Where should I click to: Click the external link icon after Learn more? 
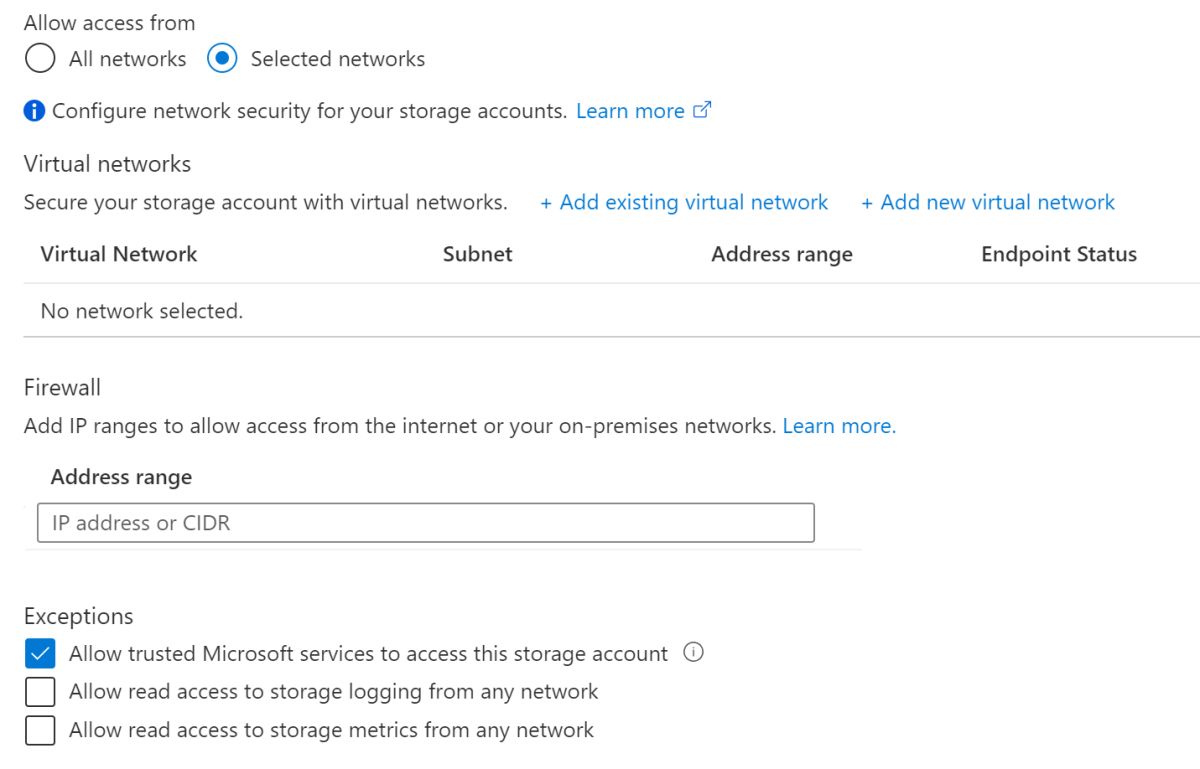click(x=702, y=111)
